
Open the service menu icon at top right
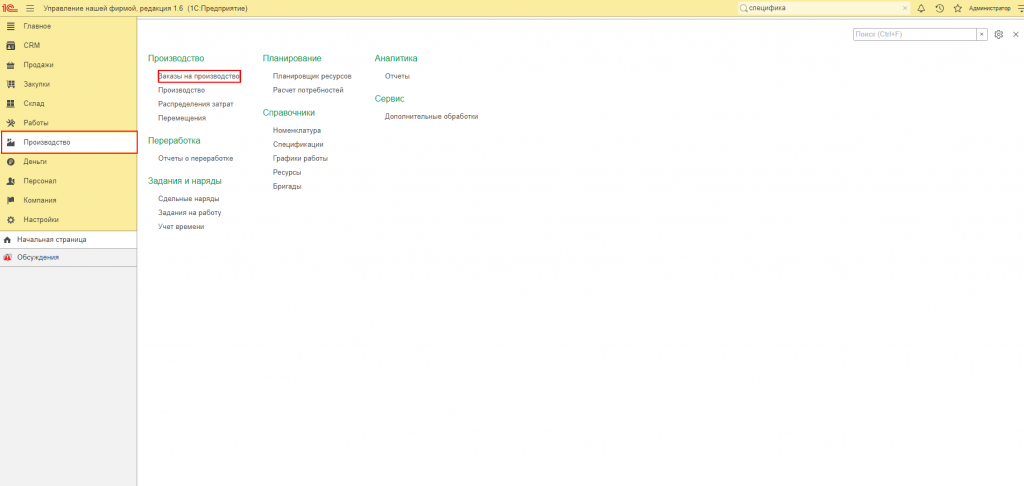(1020, 8)
